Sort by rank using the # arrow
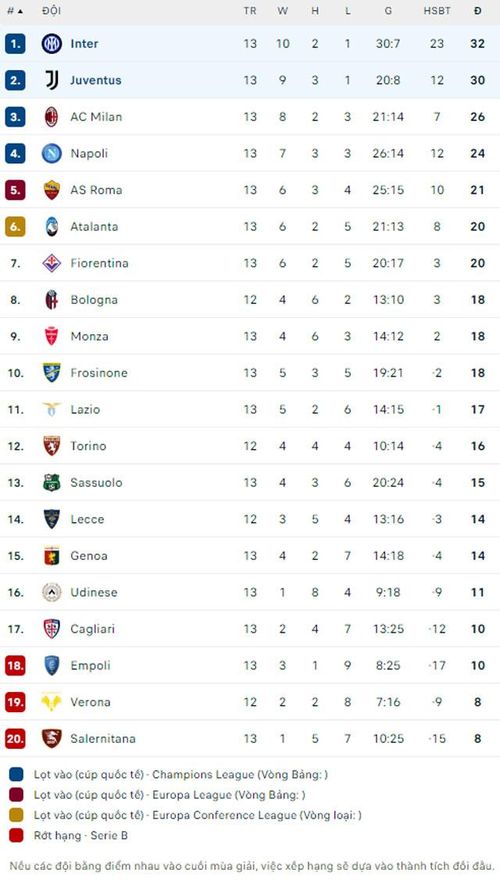This screenshot has height=884, width=500. 15,11
